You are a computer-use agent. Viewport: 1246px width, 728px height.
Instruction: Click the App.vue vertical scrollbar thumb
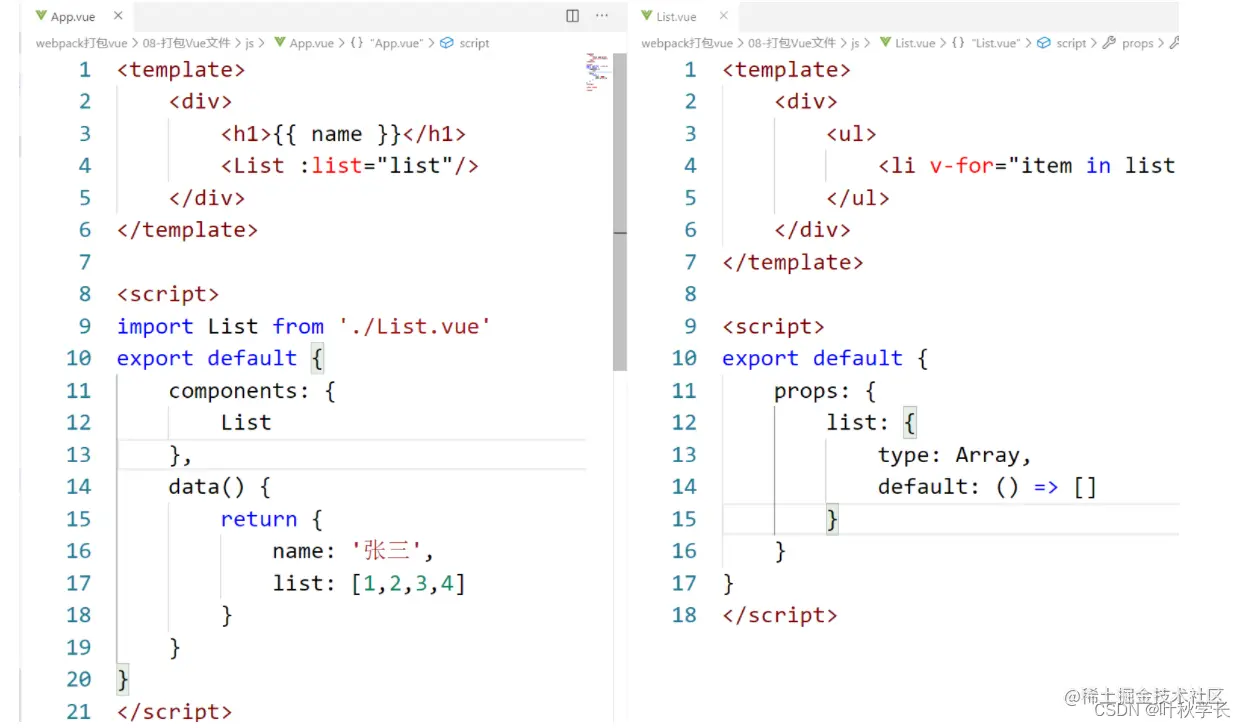coord(620,212)
